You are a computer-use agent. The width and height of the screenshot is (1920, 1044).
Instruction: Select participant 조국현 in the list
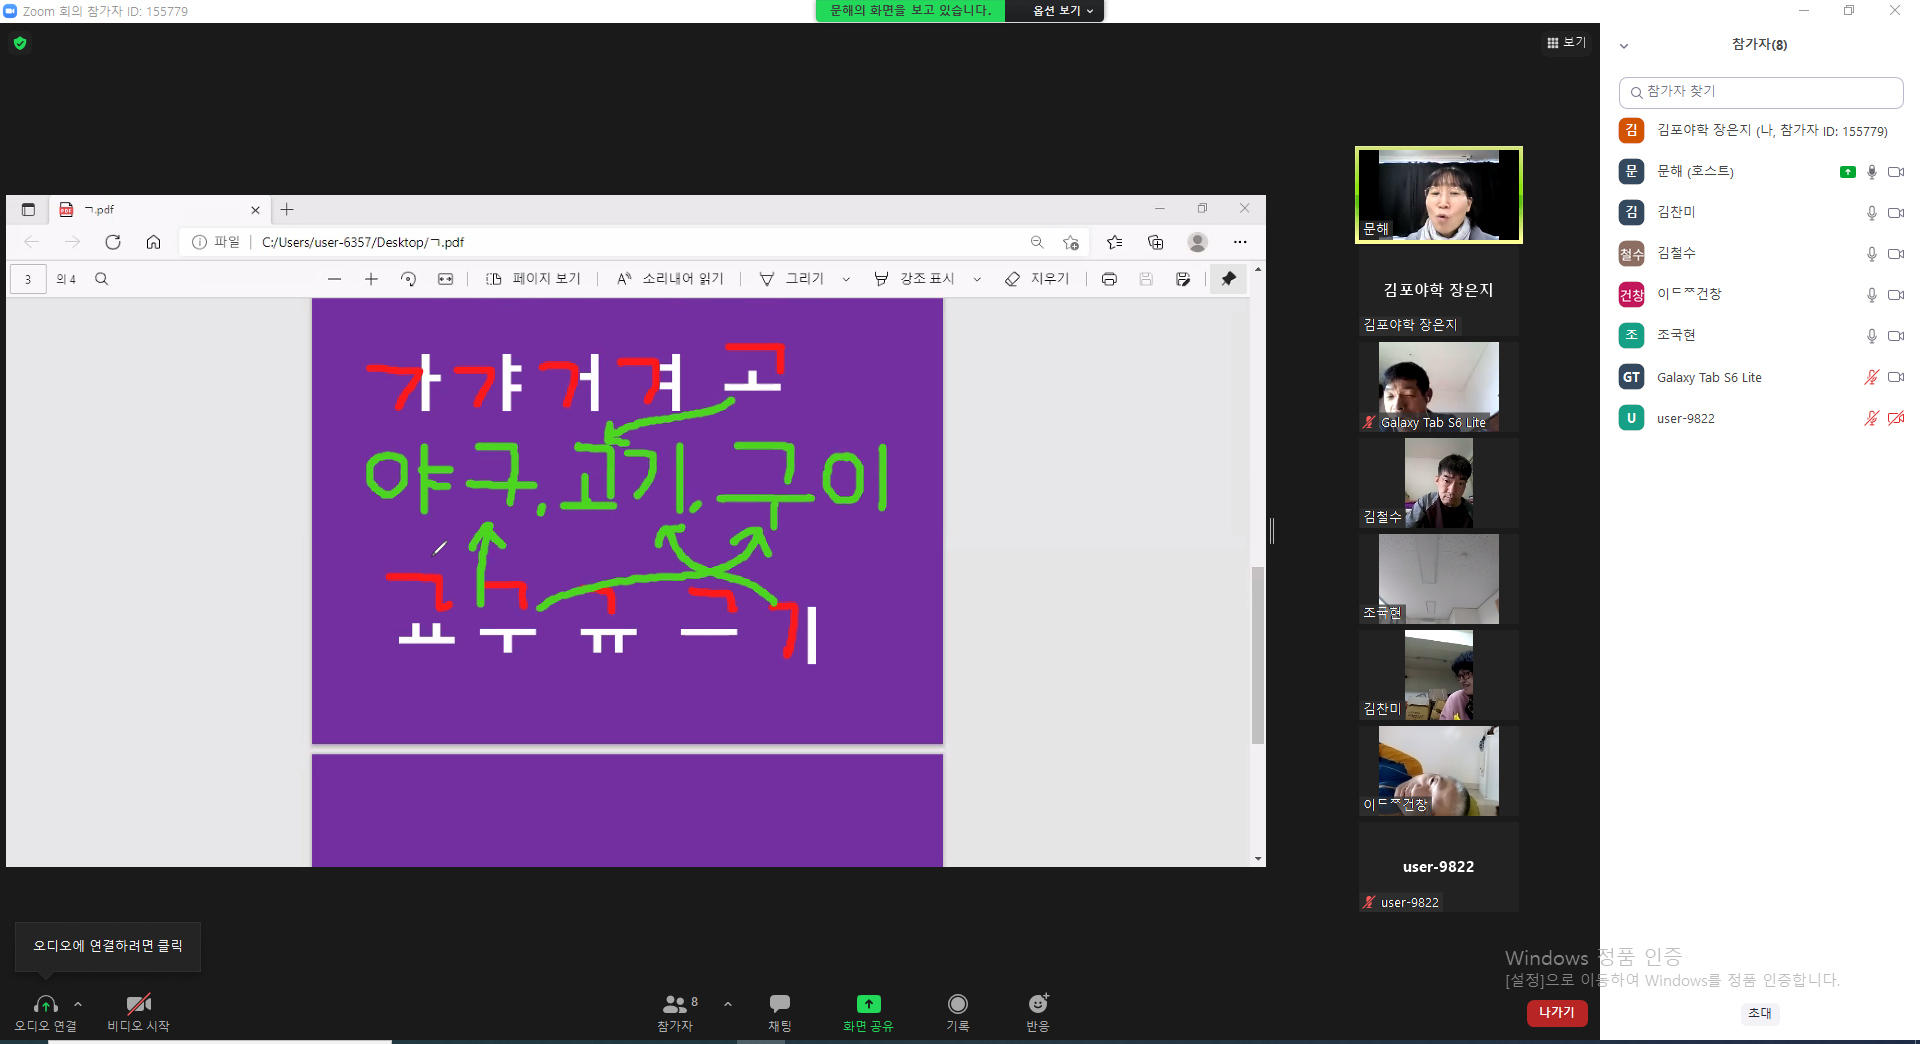tap(1760, 335)
